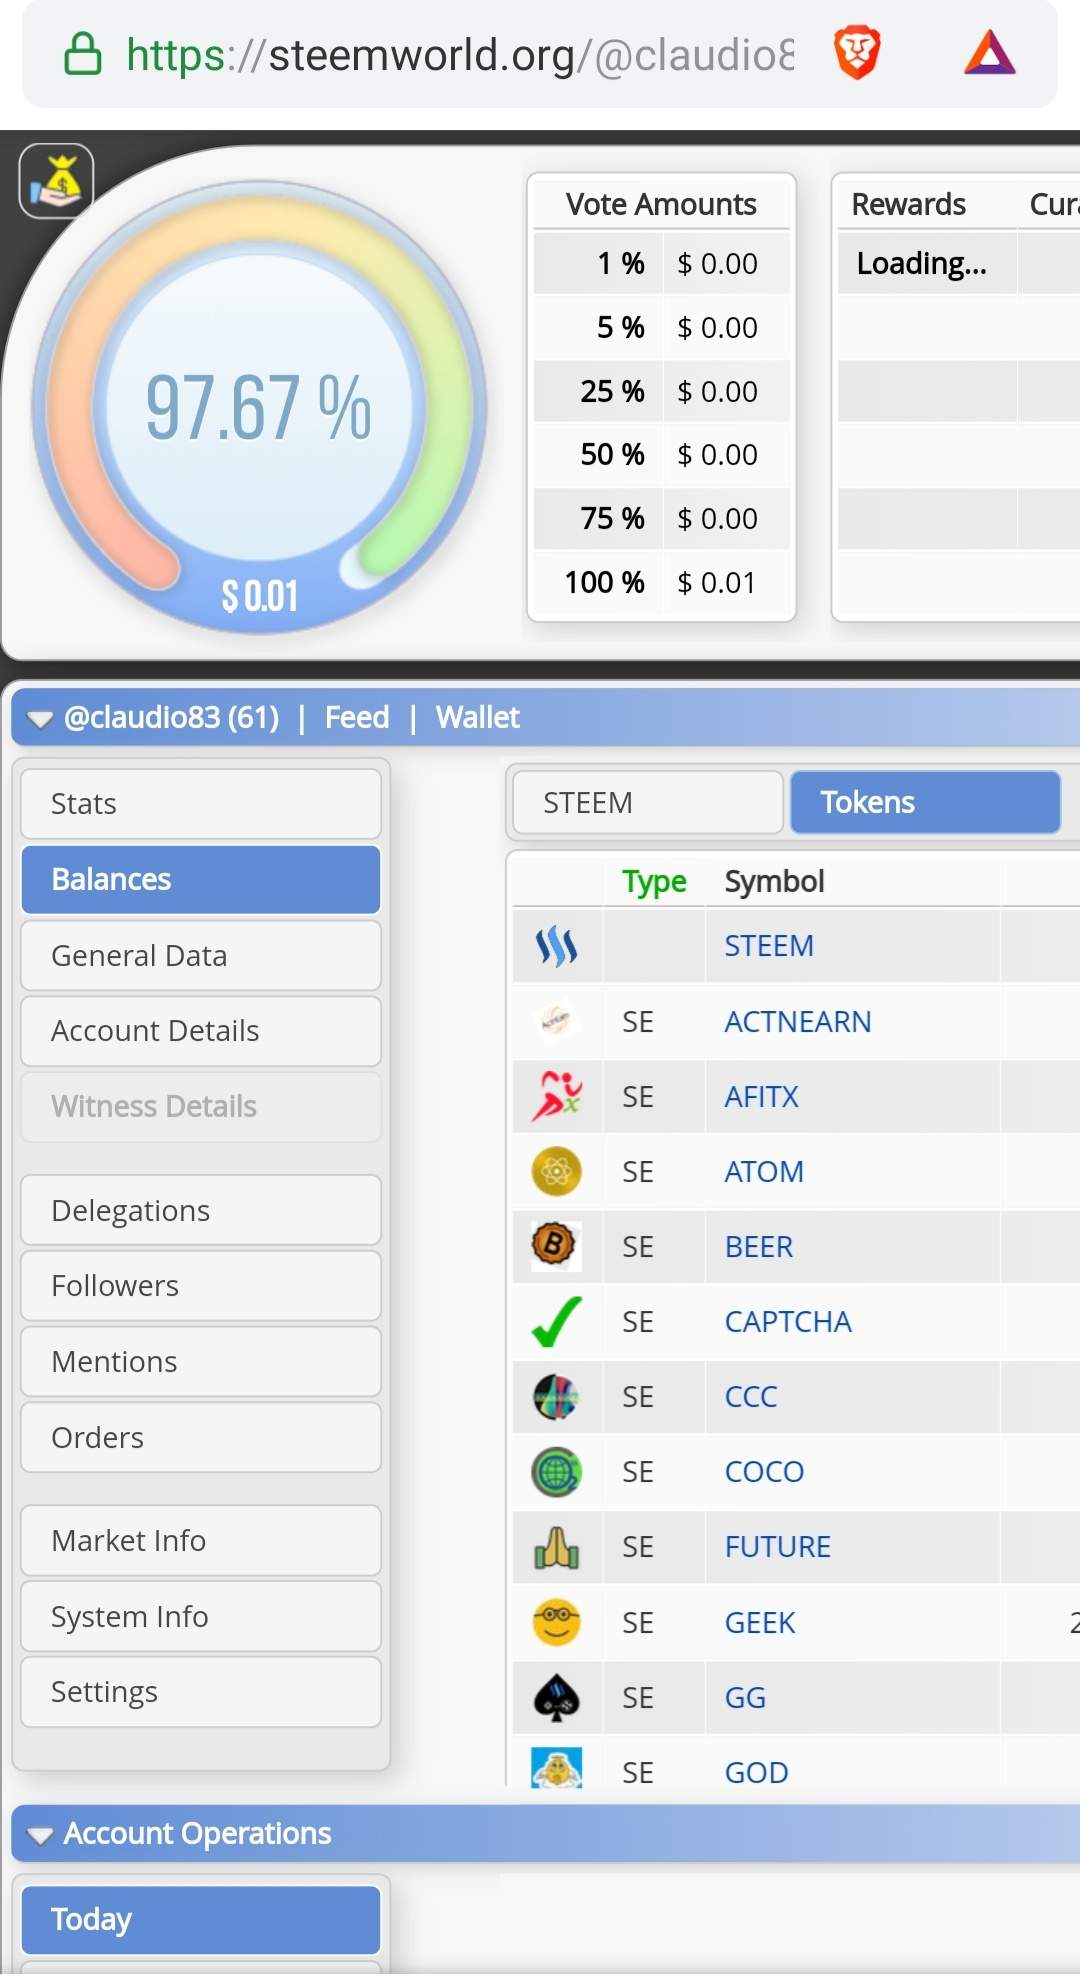1080x1975 pixels.
Task: Click the money bag hand icon
Action: click(x=56, y=181)
